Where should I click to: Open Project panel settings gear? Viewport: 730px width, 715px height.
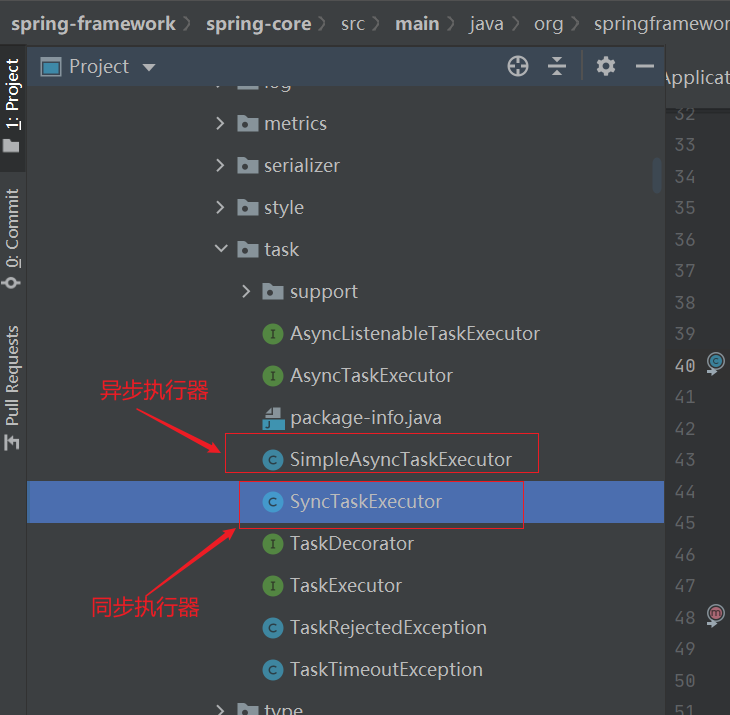[x=606, y=66]
